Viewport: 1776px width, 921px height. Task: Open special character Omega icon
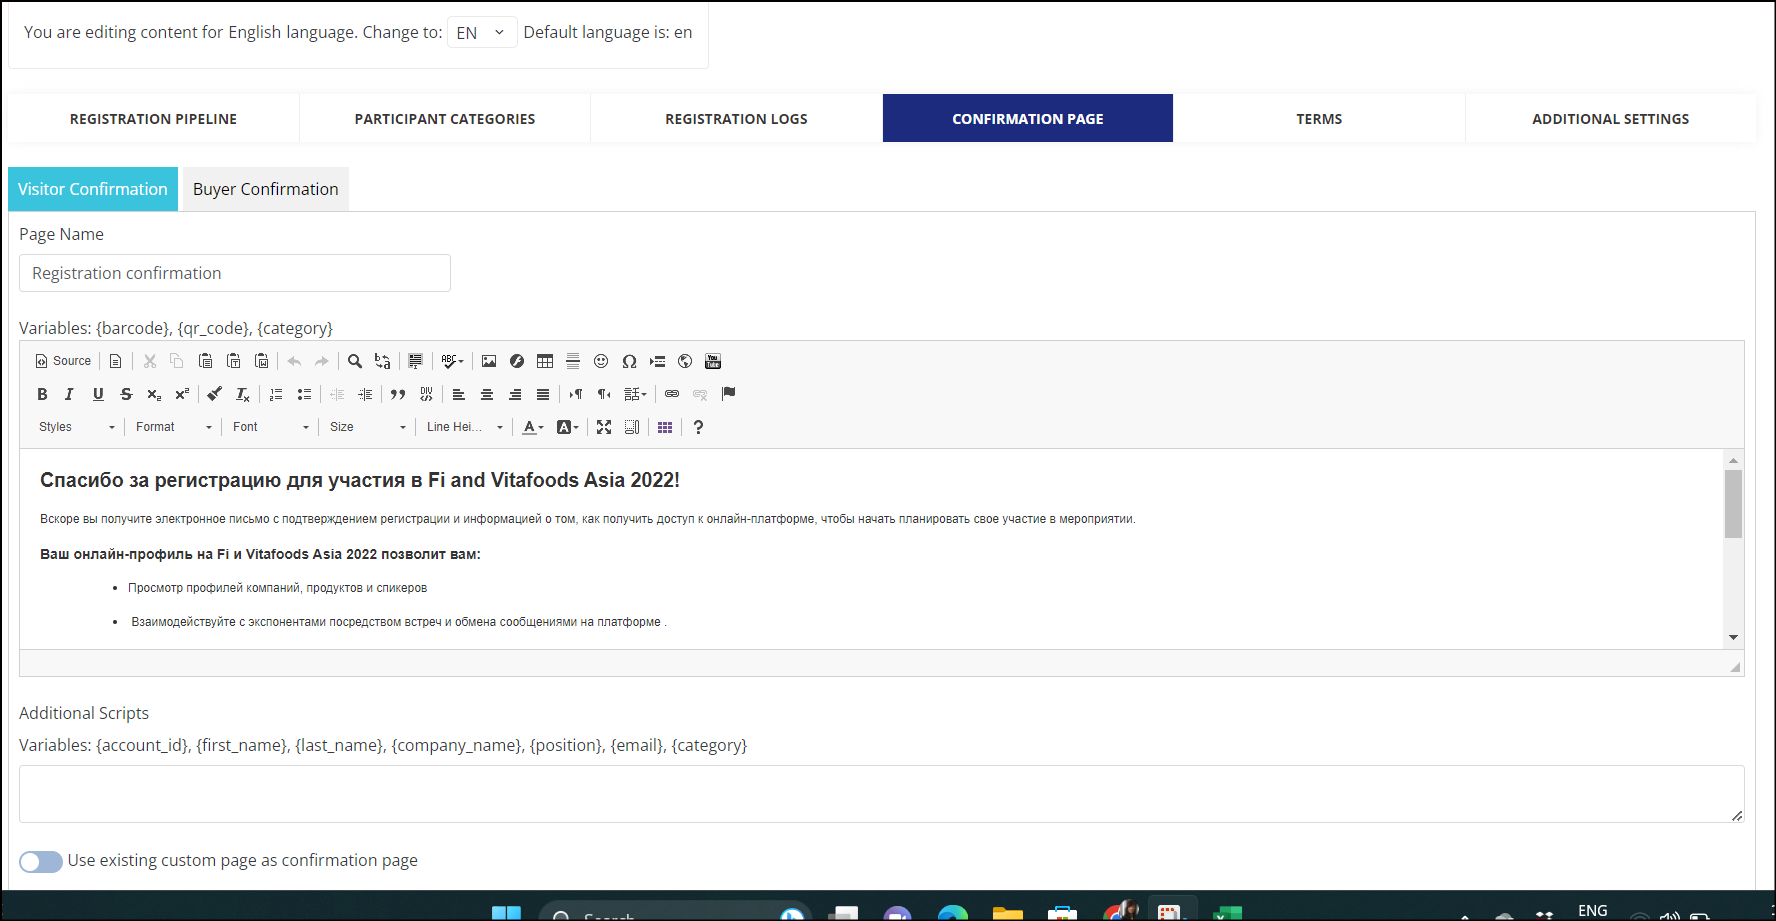629,361
